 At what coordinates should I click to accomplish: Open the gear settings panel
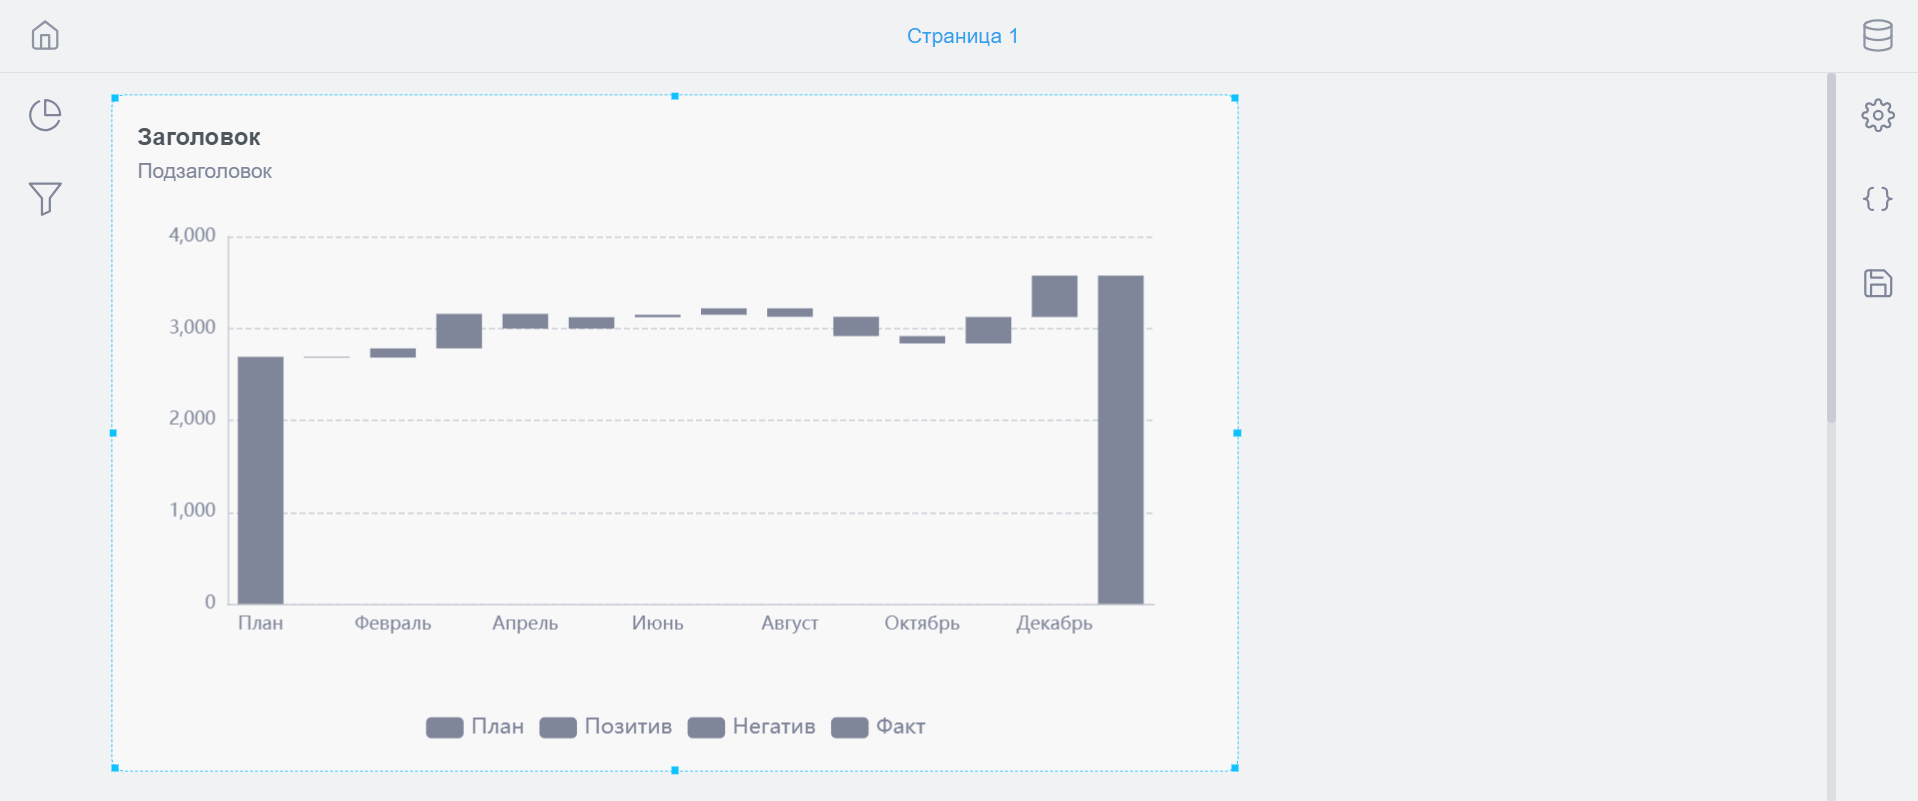click(1877, 115)
